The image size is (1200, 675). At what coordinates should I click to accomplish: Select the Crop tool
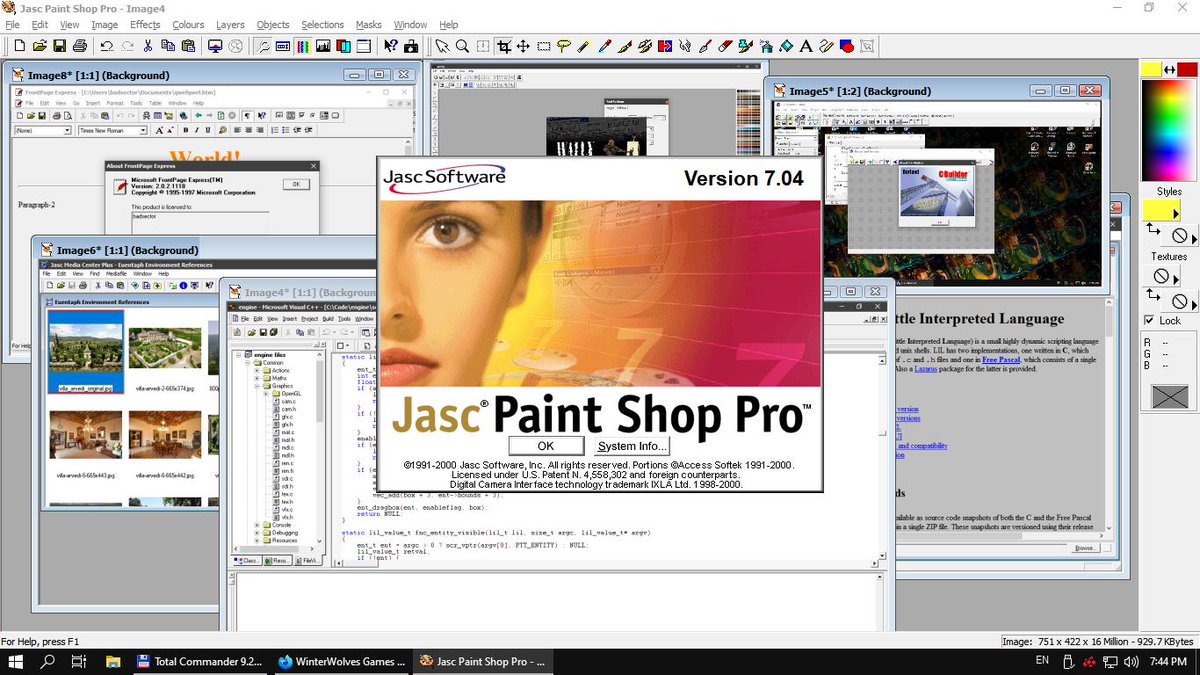point(504,46)
